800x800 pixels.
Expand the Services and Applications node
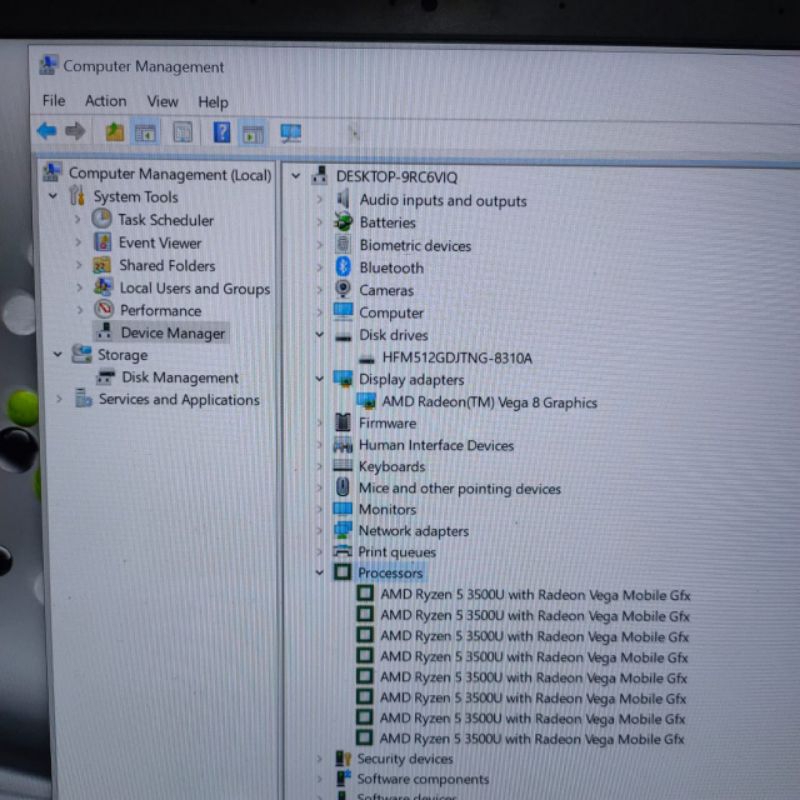[59, 400]
